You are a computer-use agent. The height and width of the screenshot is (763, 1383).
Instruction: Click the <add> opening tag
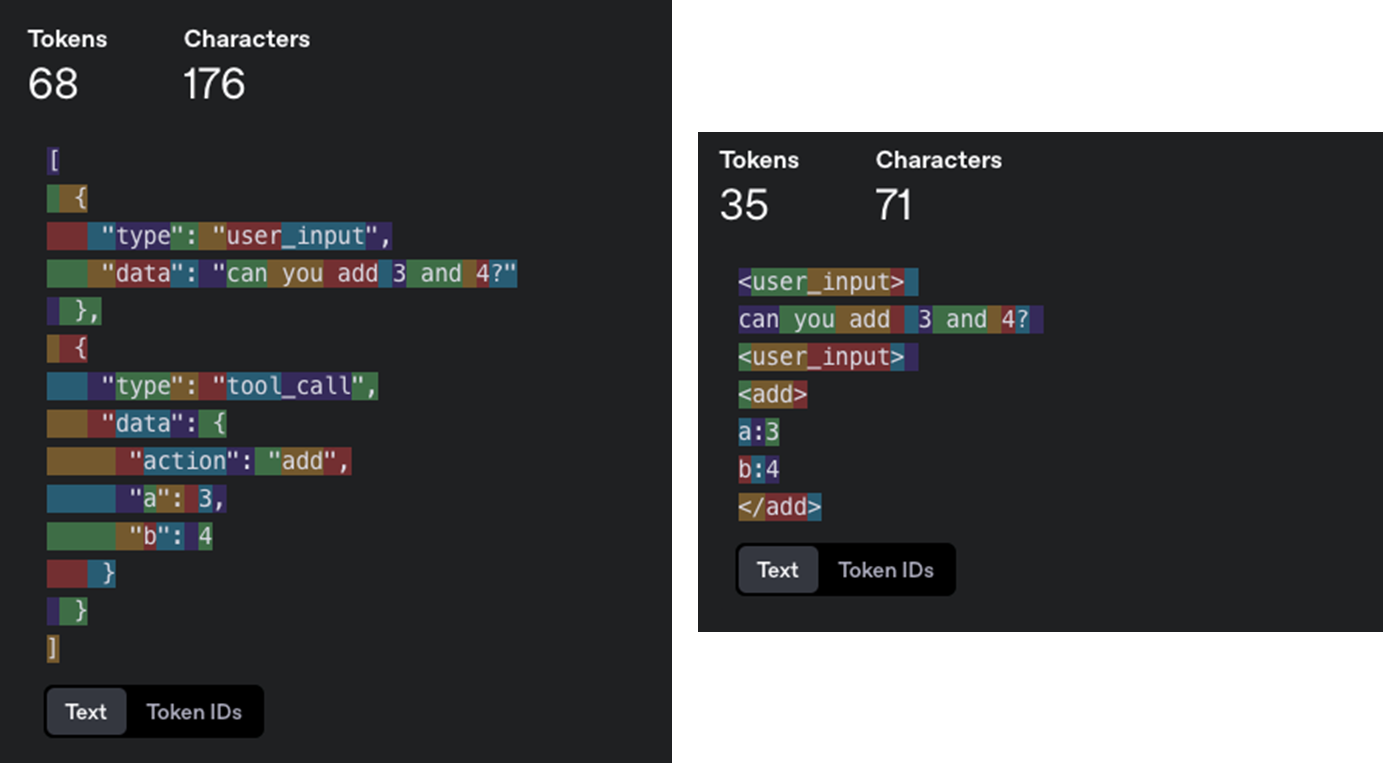point(772,395)
